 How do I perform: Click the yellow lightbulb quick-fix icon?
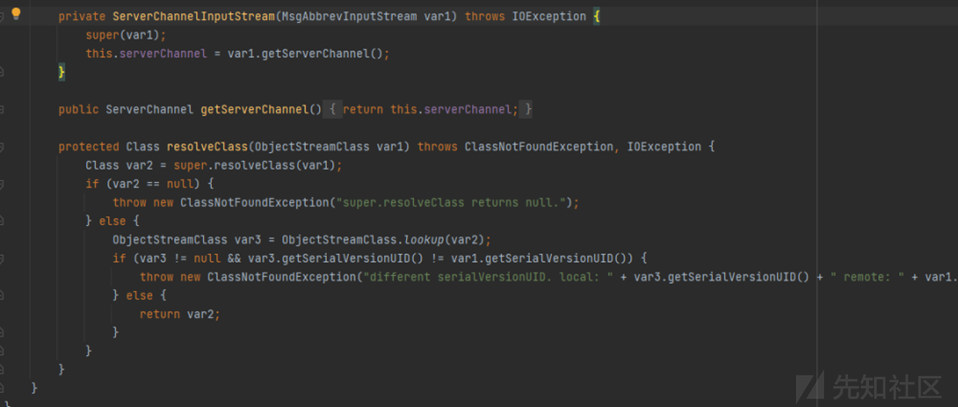(x=16, y=14)
